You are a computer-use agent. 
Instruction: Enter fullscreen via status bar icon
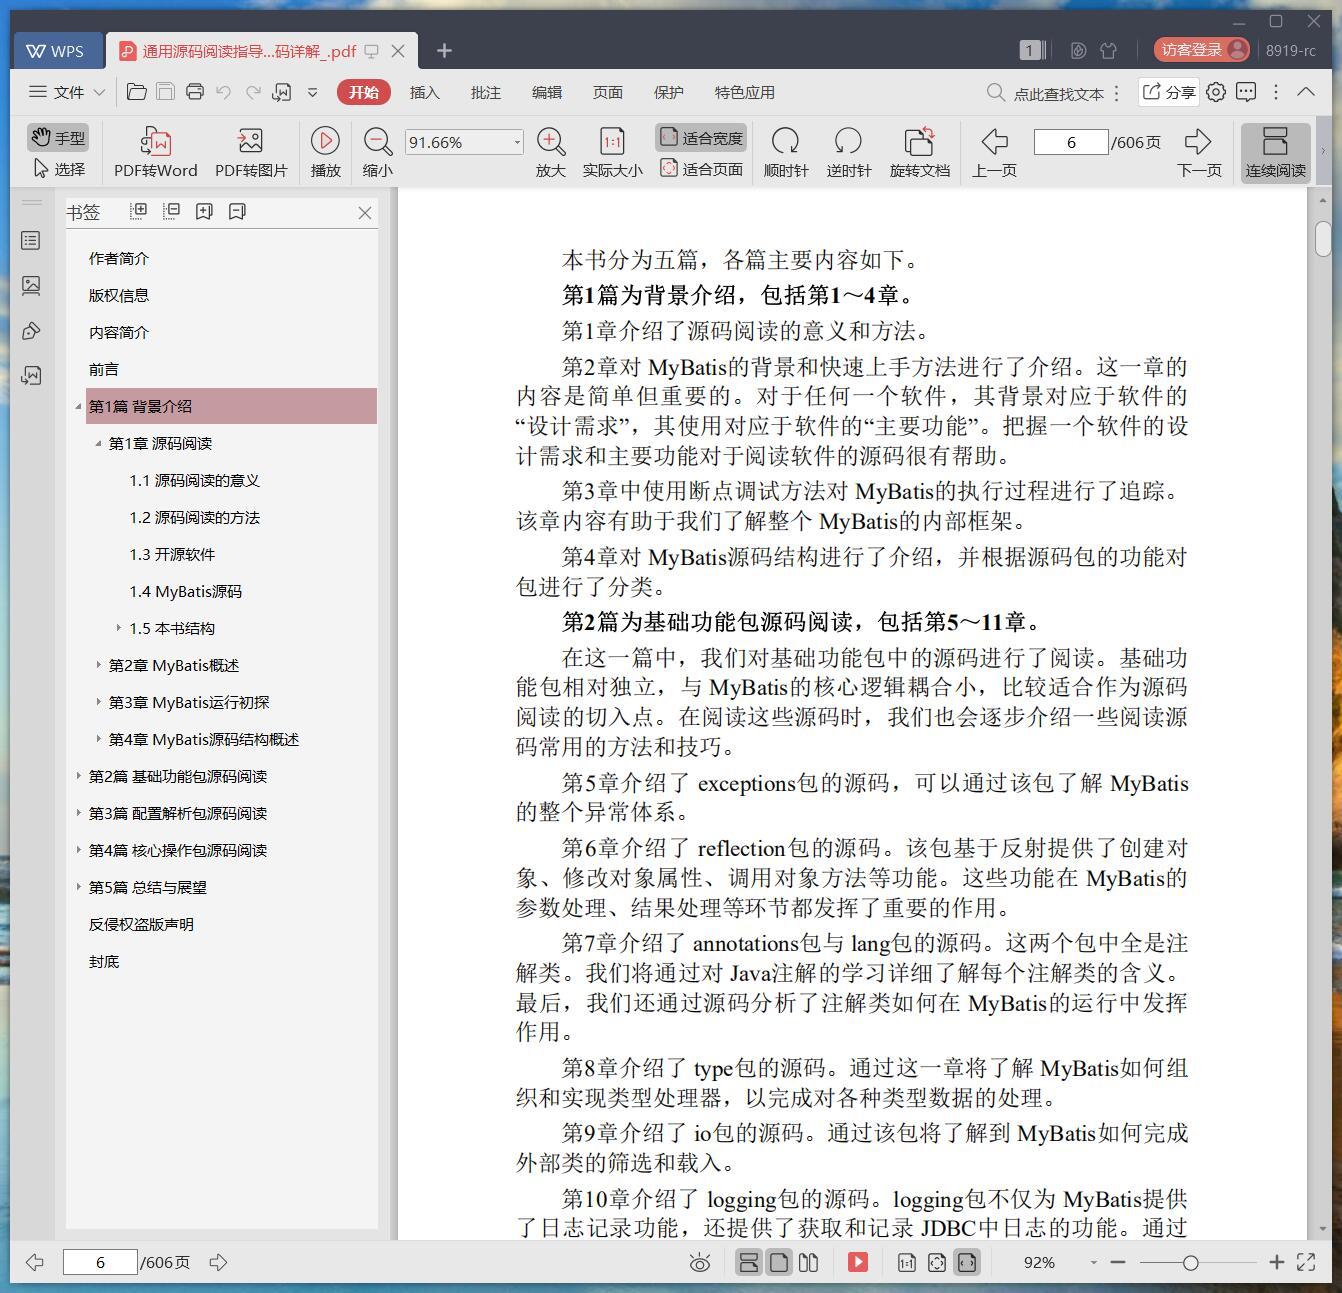click(1306, 1262)
